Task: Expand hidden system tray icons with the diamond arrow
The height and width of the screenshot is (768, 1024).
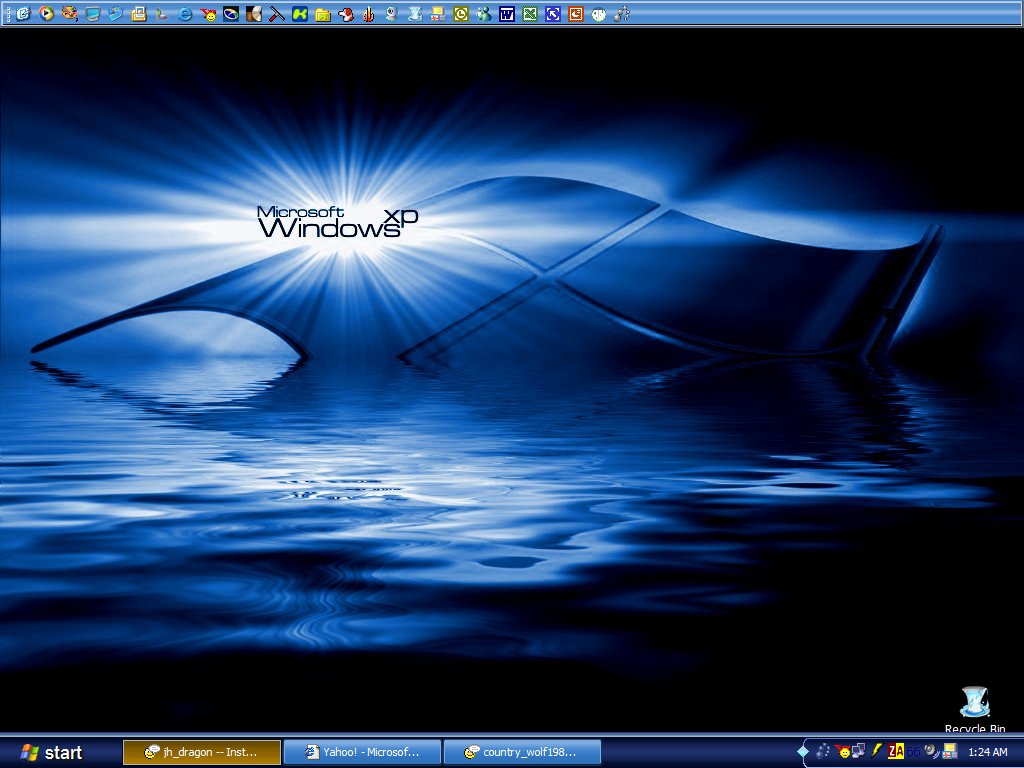Action: click(803, 752)
